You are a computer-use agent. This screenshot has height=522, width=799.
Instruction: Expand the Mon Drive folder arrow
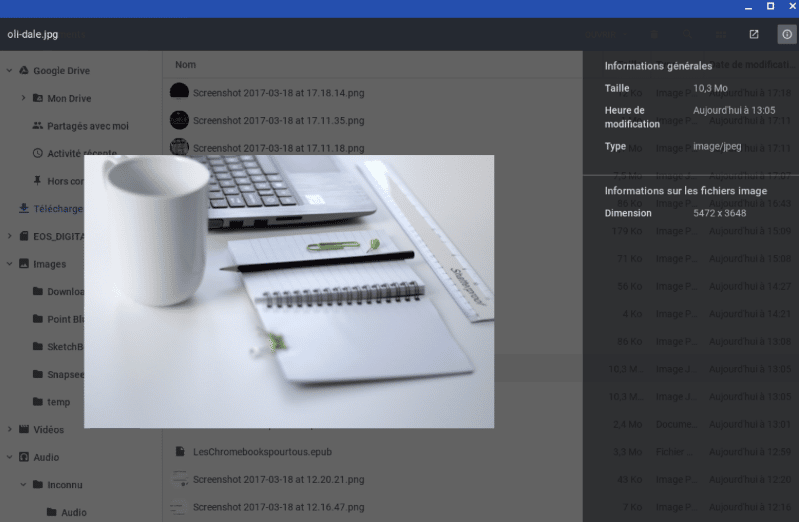[x=23, y=99]
